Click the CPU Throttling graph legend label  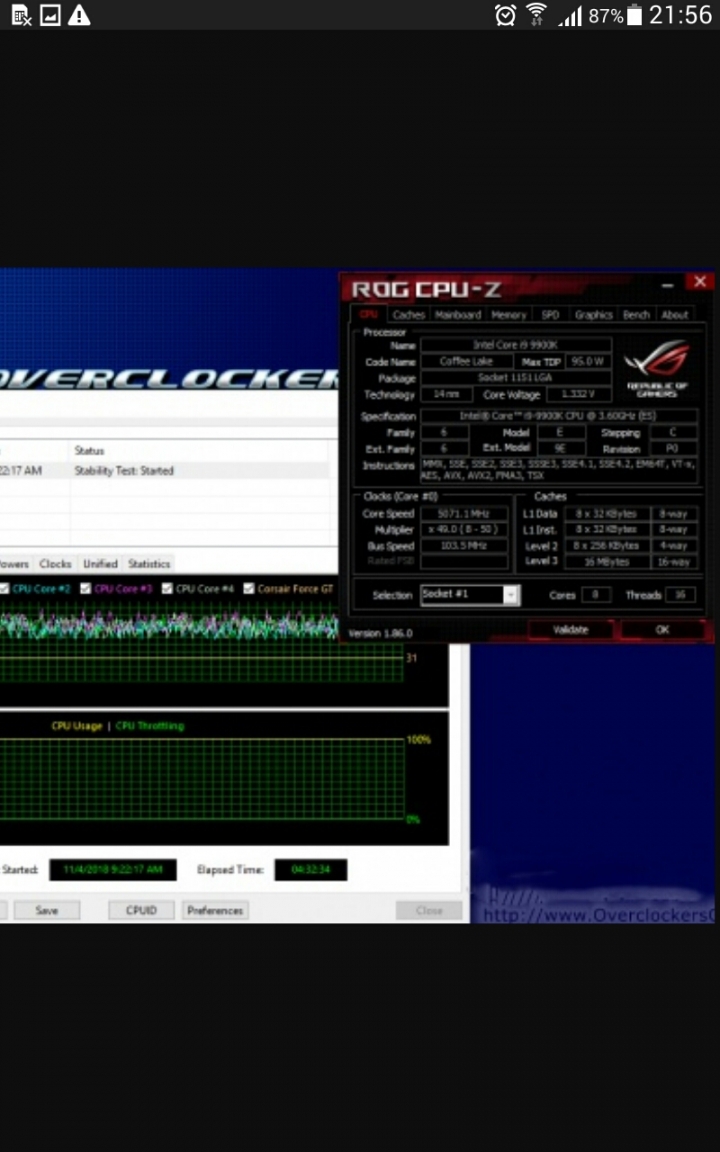coord(150,726)
